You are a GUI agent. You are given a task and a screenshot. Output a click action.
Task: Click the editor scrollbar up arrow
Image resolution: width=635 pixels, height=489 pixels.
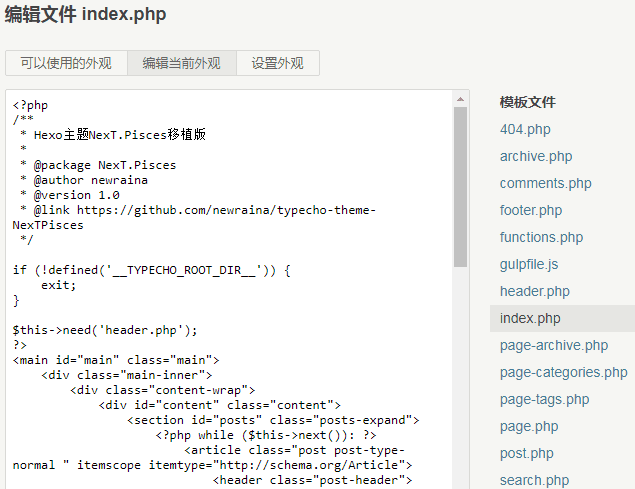[461, 98]
